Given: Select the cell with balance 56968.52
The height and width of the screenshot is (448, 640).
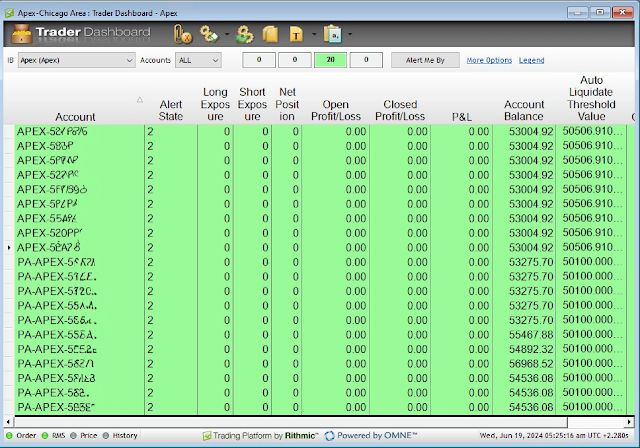Looking at the screenshot, I should point(524,364).
